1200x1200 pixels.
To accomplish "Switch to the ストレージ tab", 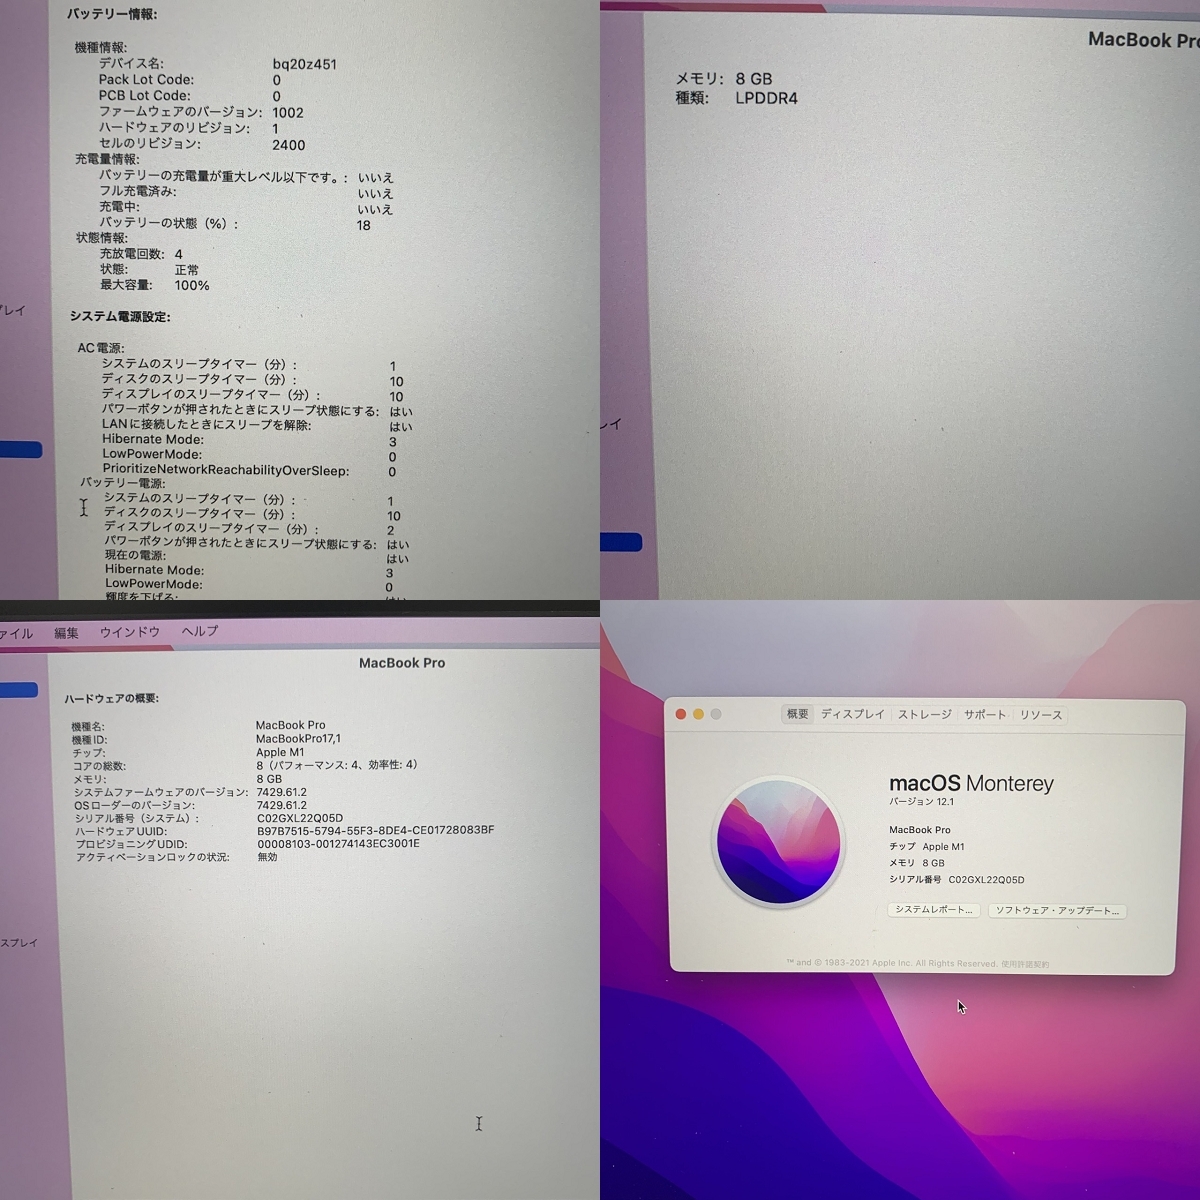I will (923, 715).
